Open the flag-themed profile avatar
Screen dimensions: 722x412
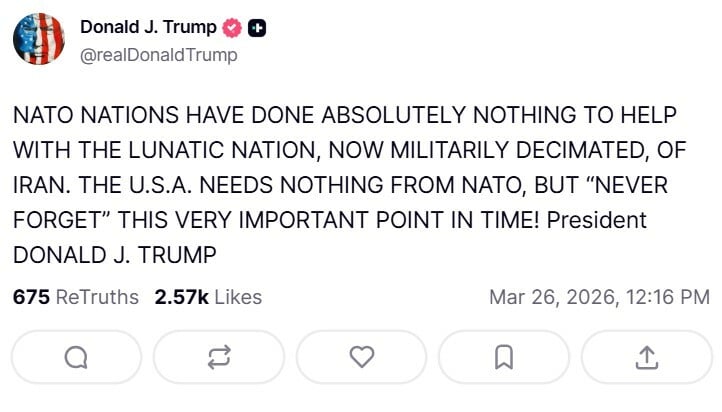coord(39,40)
